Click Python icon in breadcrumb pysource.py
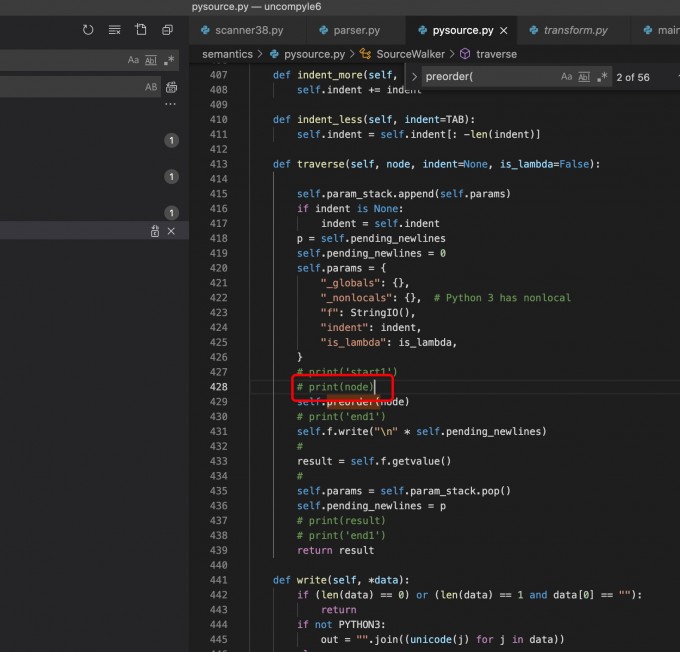 click(x=274, y=54)
